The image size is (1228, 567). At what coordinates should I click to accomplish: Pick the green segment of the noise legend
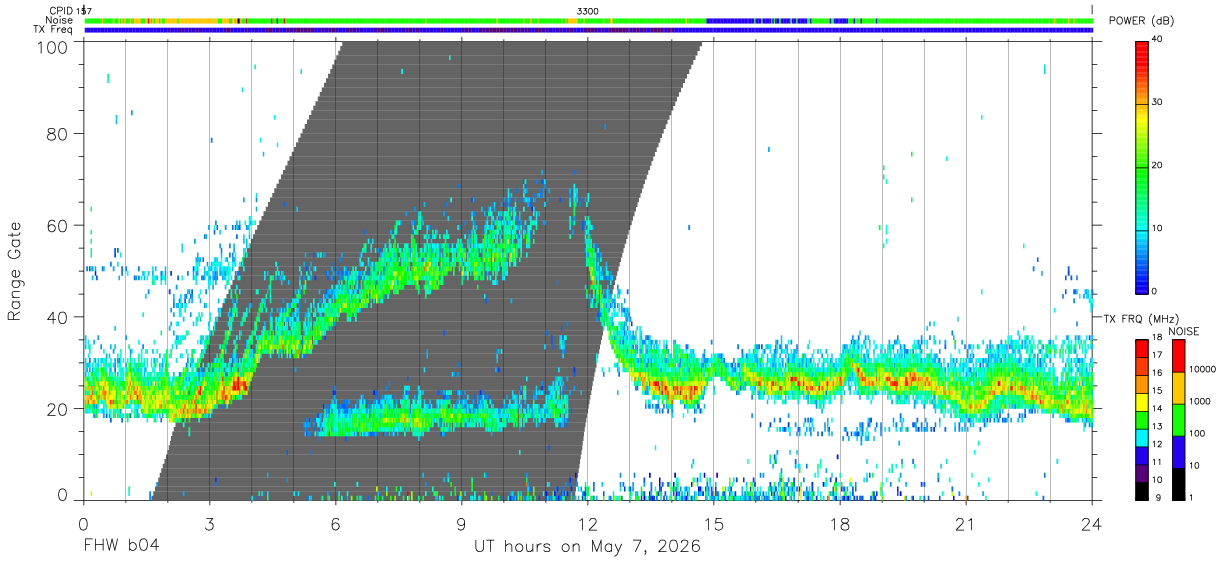click(x=1177, y=419)
